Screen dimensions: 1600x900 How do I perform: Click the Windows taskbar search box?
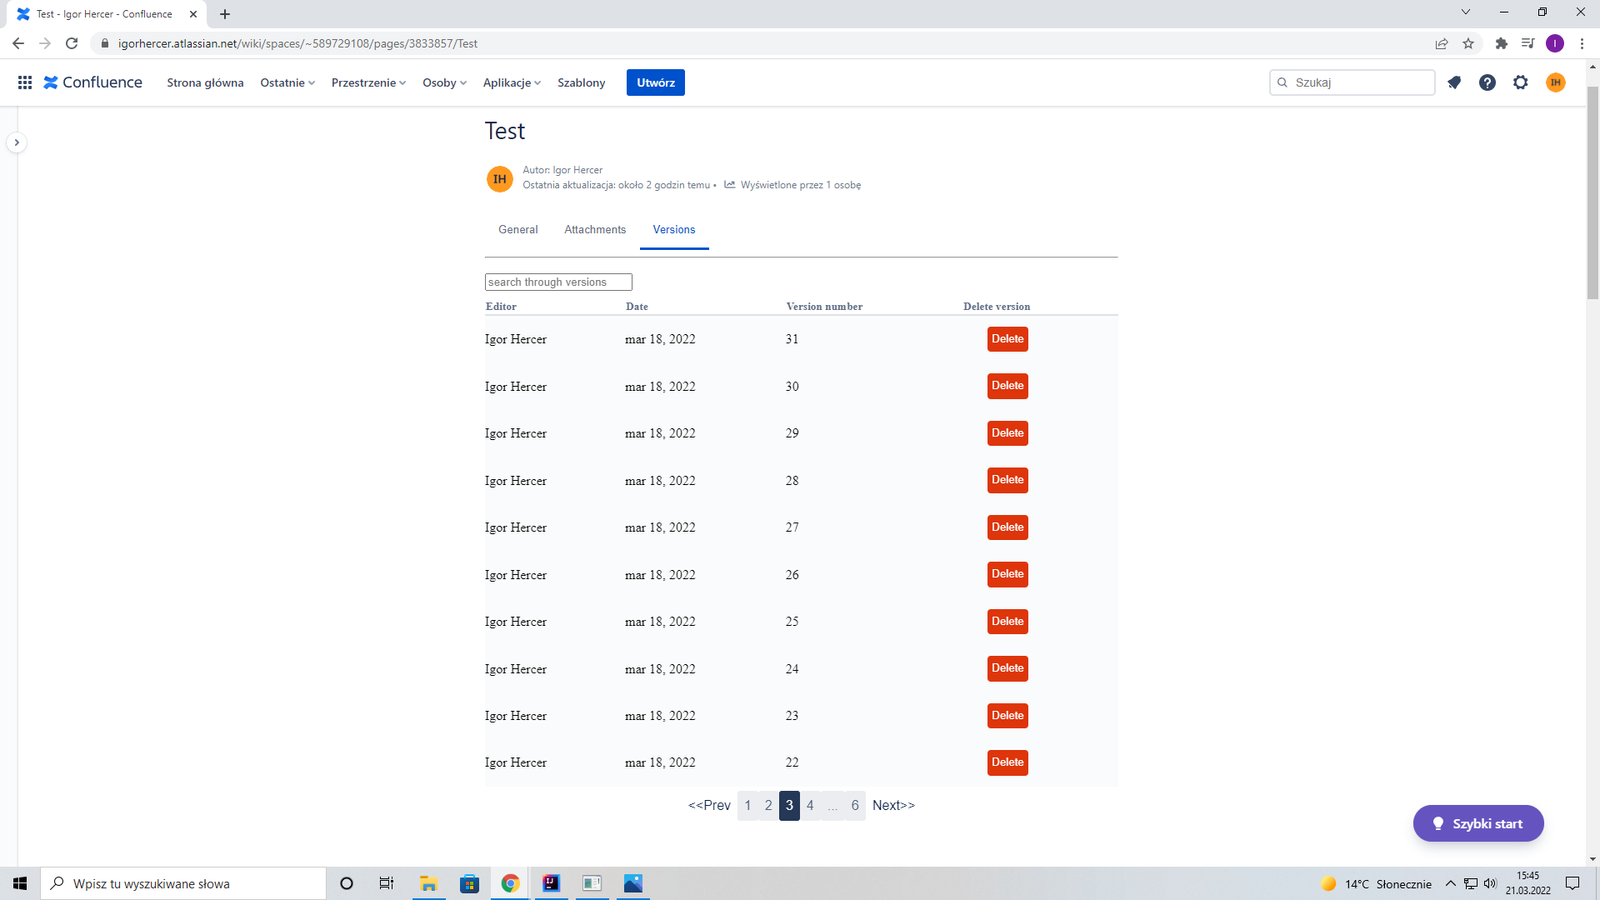(x=183, y=883)
